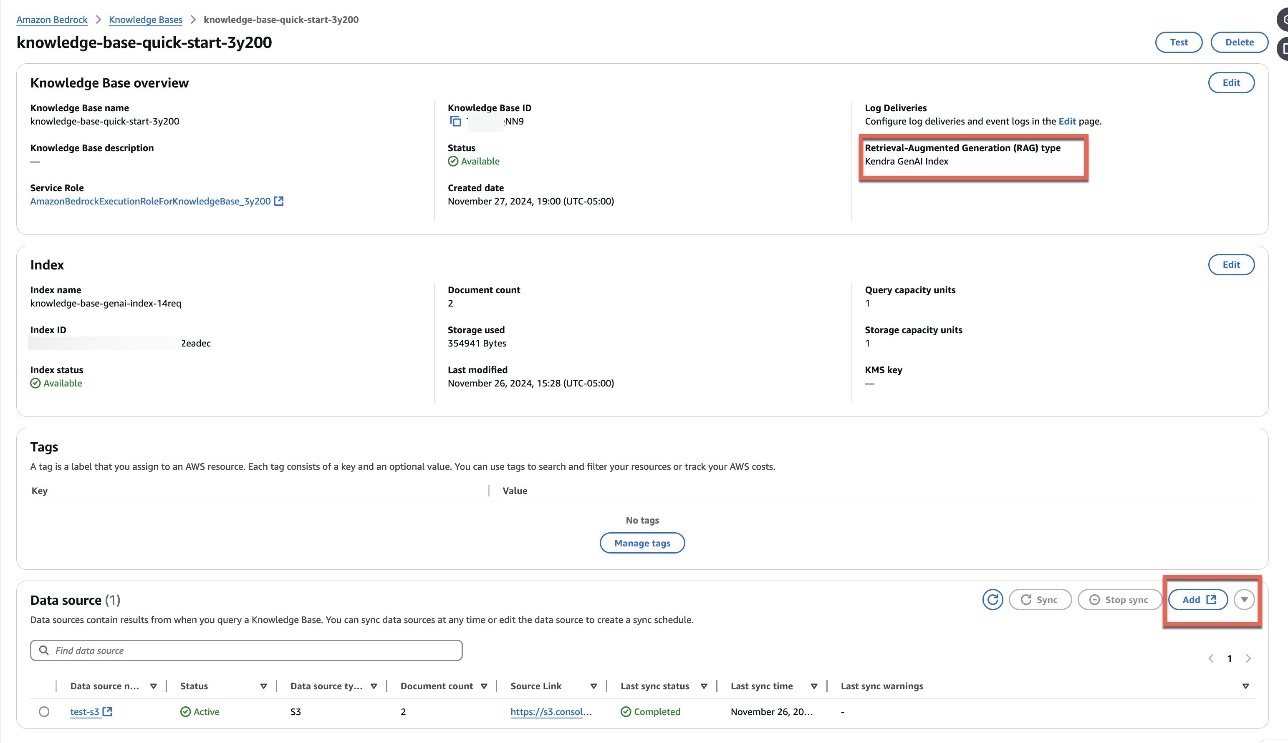
Task: Sort by Last sync warnings column
Action: (1246, 686)
